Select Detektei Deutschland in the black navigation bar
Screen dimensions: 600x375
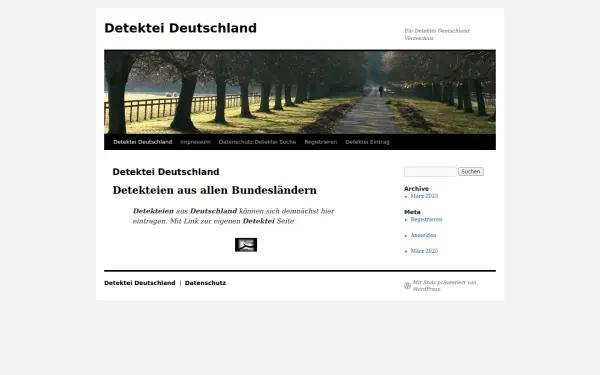point(143,142)
